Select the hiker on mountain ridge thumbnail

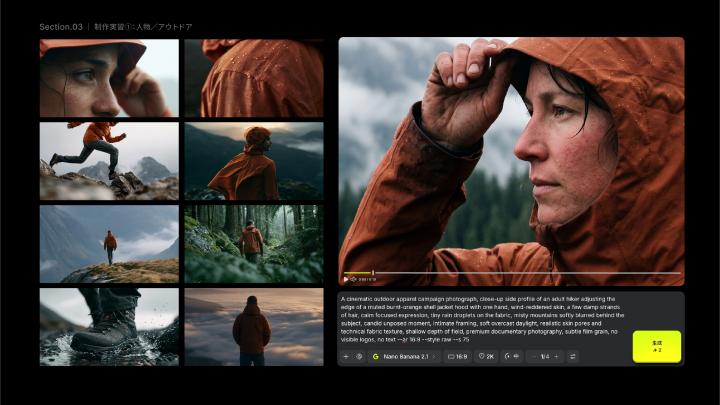click(x=109, y=244)
